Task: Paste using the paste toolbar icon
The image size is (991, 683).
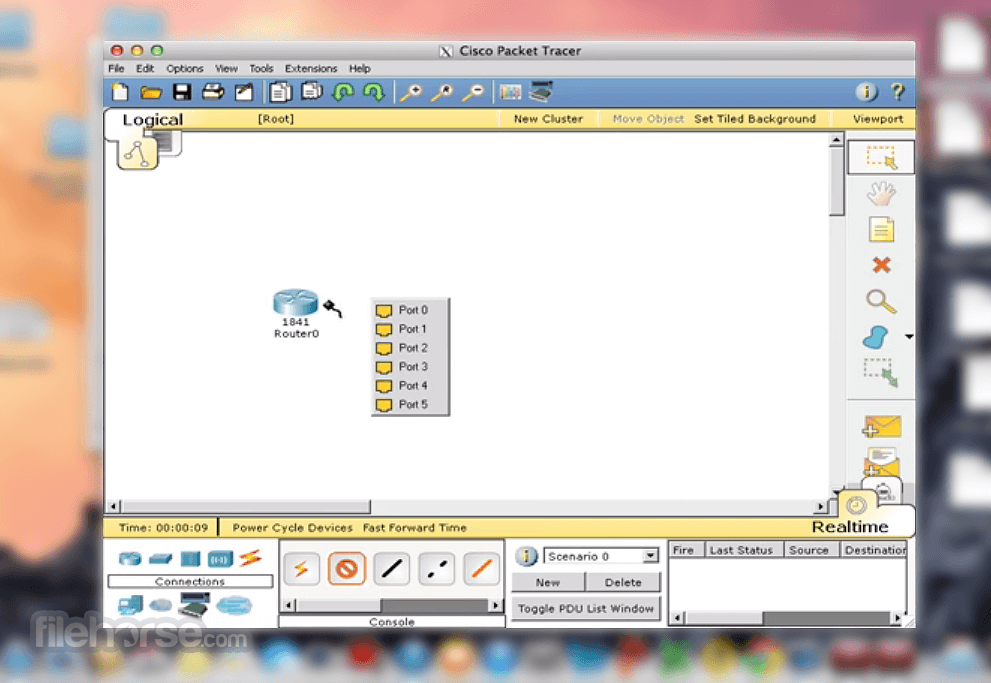Action: (312, 92)
